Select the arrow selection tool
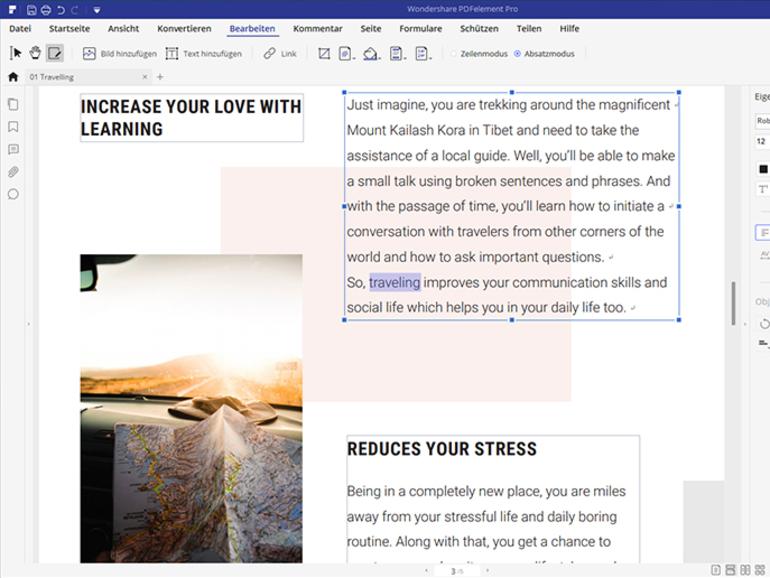 [15, 53]
